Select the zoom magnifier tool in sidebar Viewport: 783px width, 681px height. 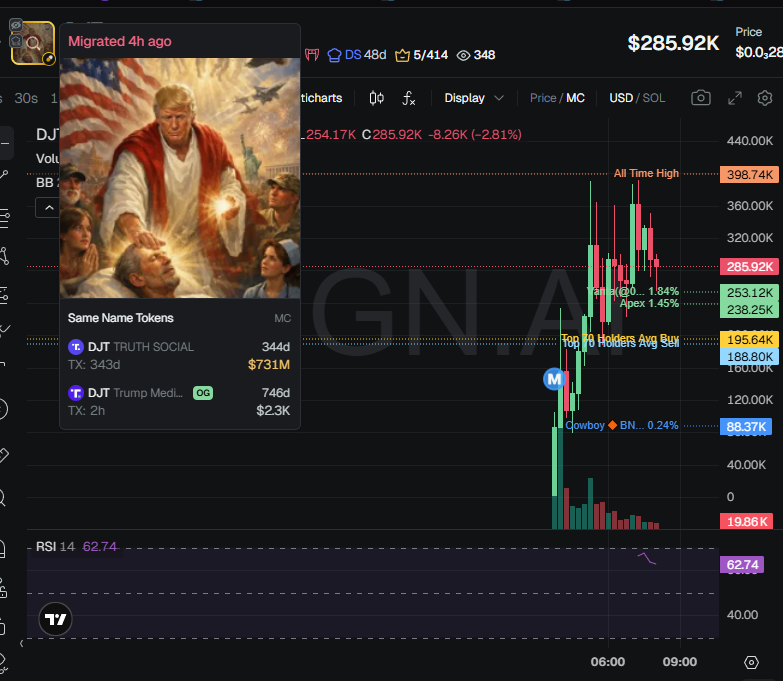pos(2,498)
